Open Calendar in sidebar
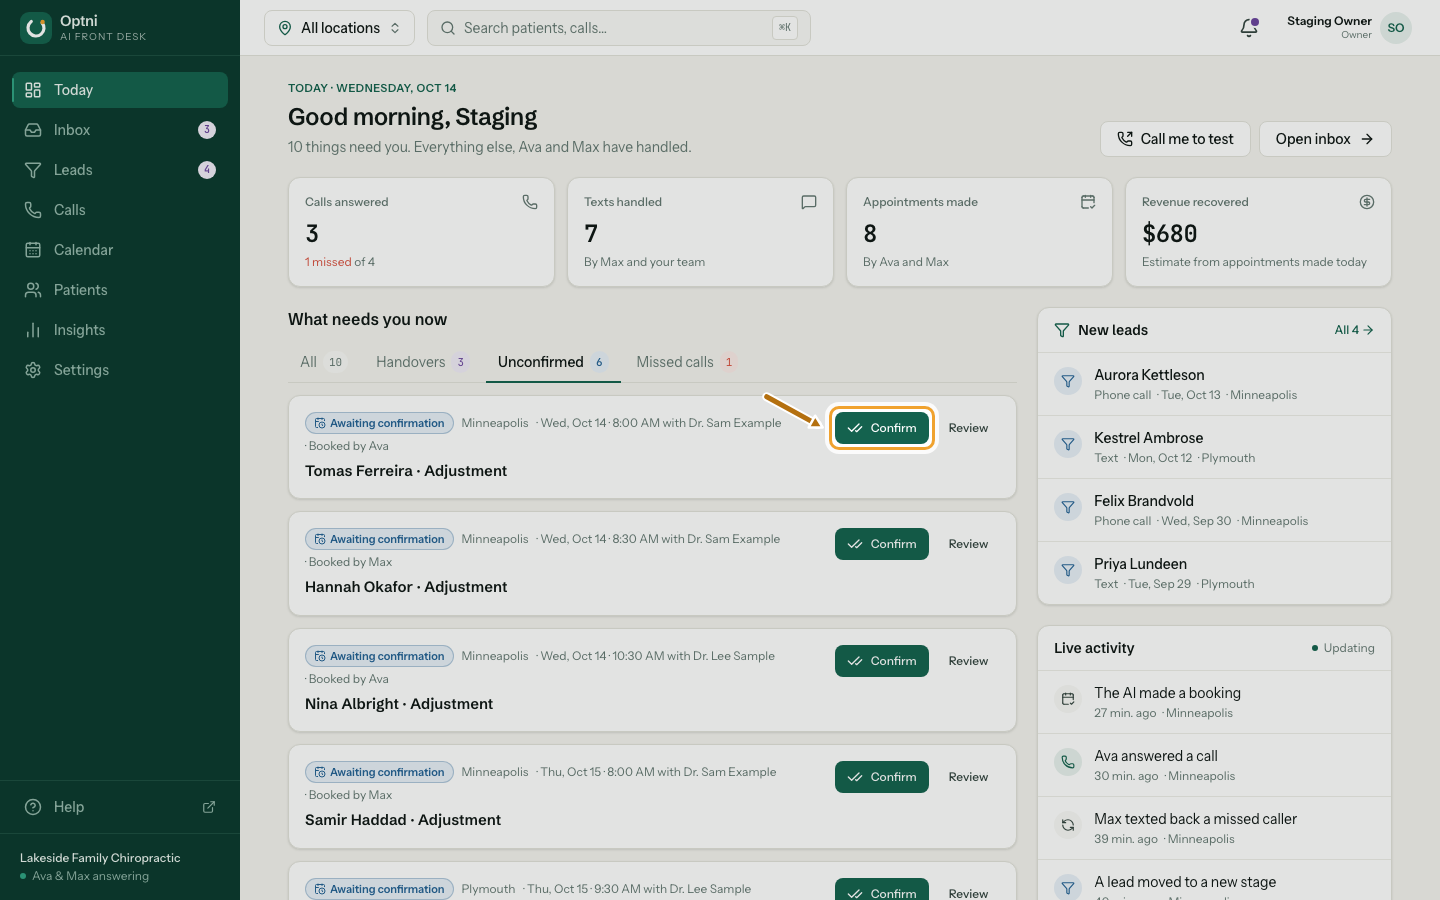Screen dimensions: 1440x900 pos(120,250)
